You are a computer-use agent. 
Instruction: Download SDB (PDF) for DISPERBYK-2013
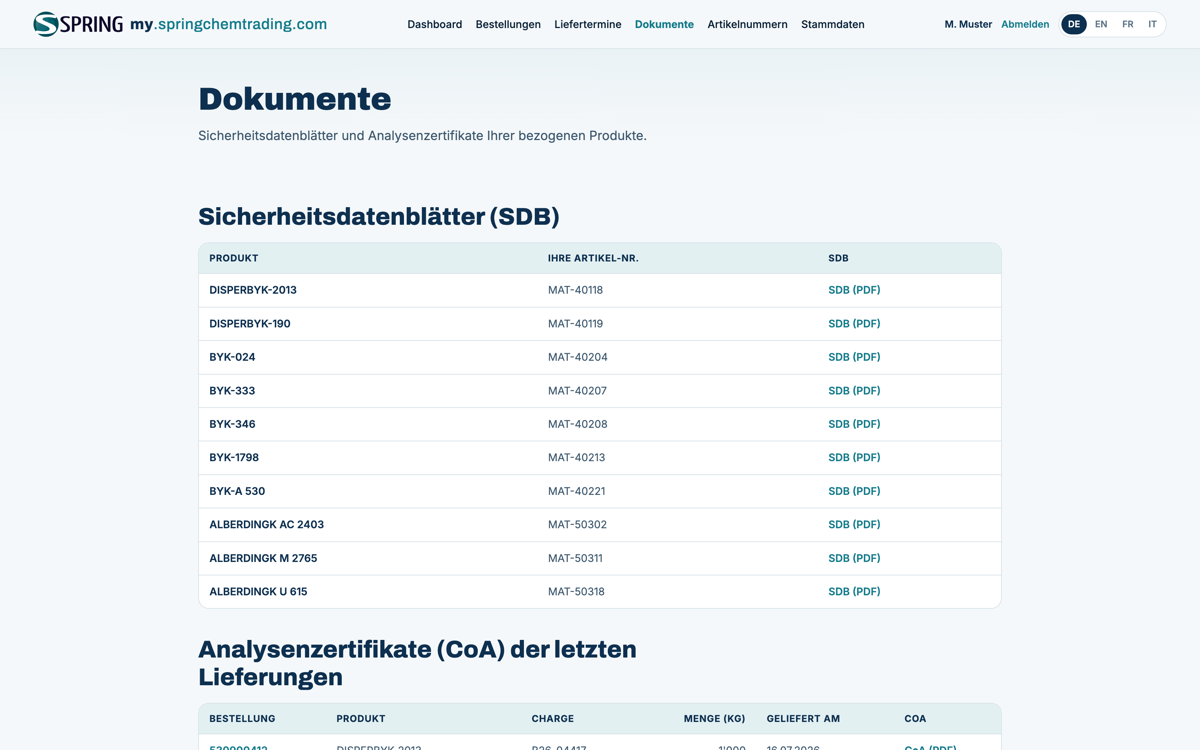(x=854, y=290)
